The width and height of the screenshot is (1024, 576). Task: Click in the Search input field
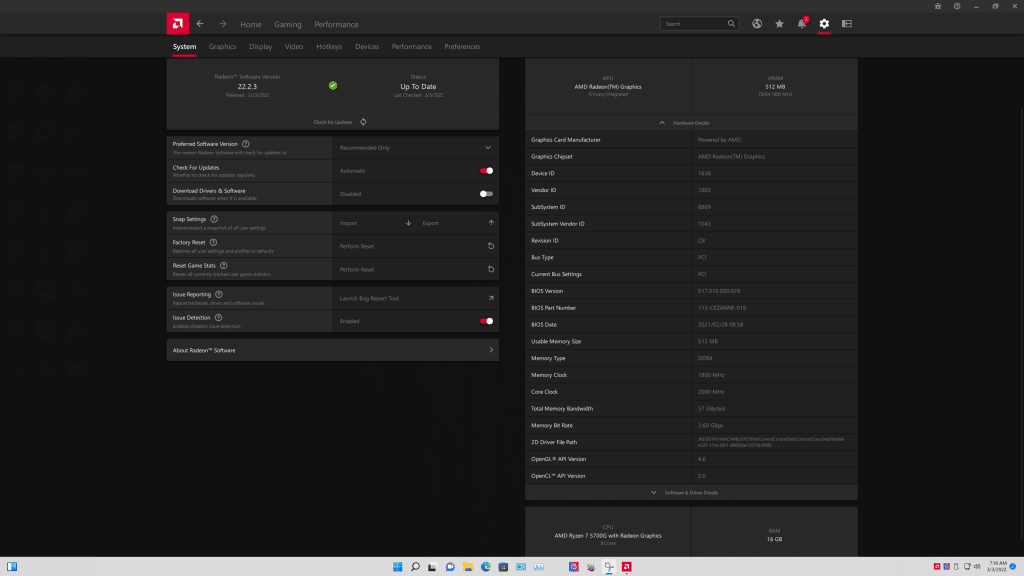(694, 24)
